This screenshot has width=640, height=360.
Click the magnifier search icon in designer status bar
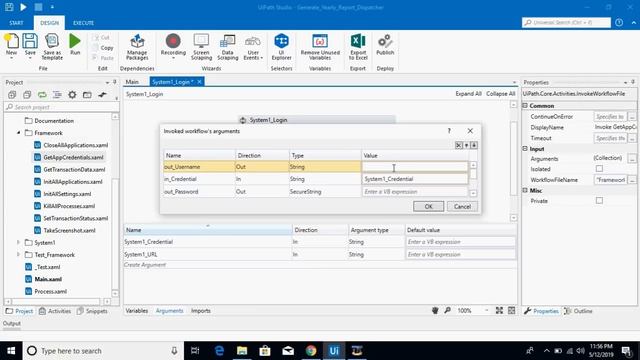pyautogui.click(x=447, y=311)
